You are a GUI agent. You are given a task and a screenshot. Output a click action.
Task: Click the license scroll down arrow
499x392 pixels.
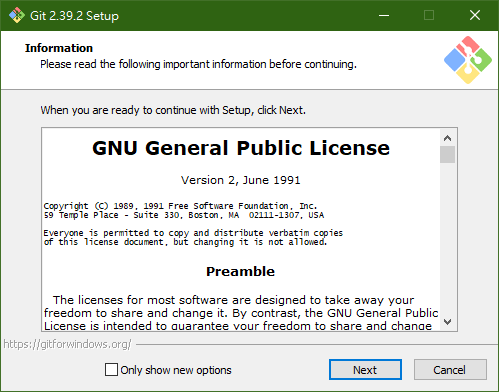point(447,322)
